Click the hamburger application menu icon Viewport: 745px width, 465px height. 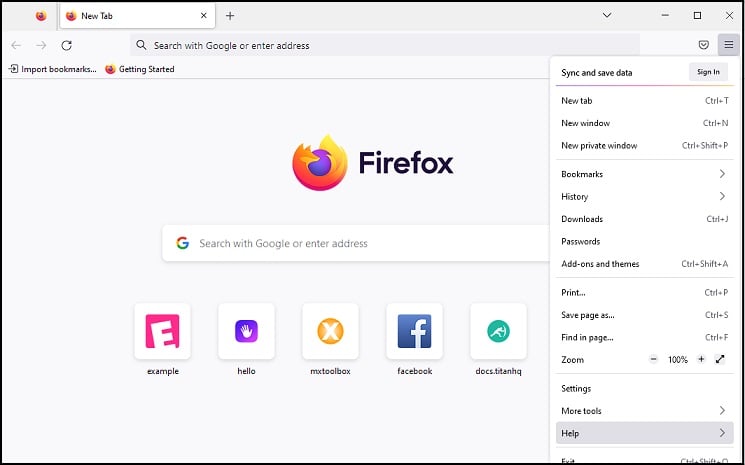click(728, 45)
